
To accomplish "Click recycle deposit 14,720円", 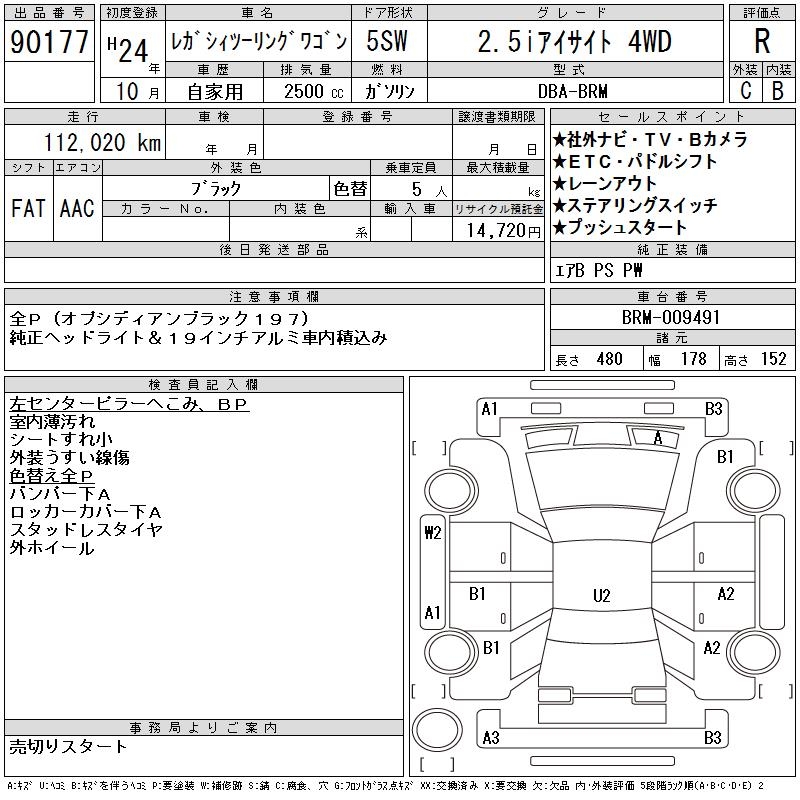I will (x=504, y=231).
